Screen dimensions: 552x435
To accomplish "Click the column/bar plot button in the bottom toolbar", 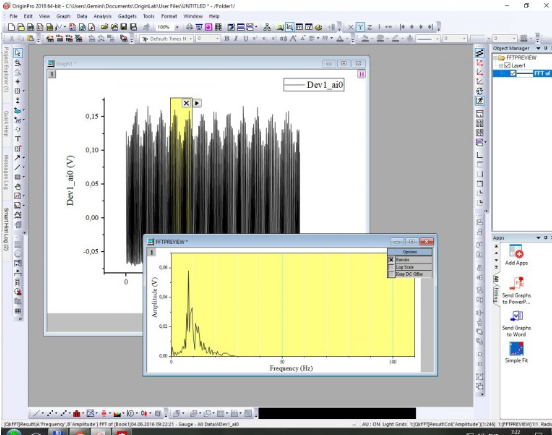I will pos(76,413).
